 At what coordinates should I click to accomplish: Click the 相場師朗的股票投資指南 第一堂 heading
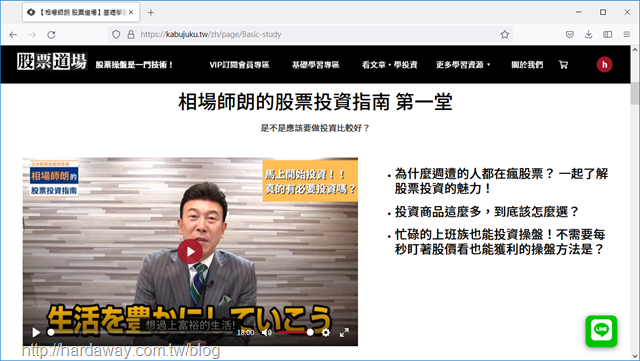coord(315,102)
